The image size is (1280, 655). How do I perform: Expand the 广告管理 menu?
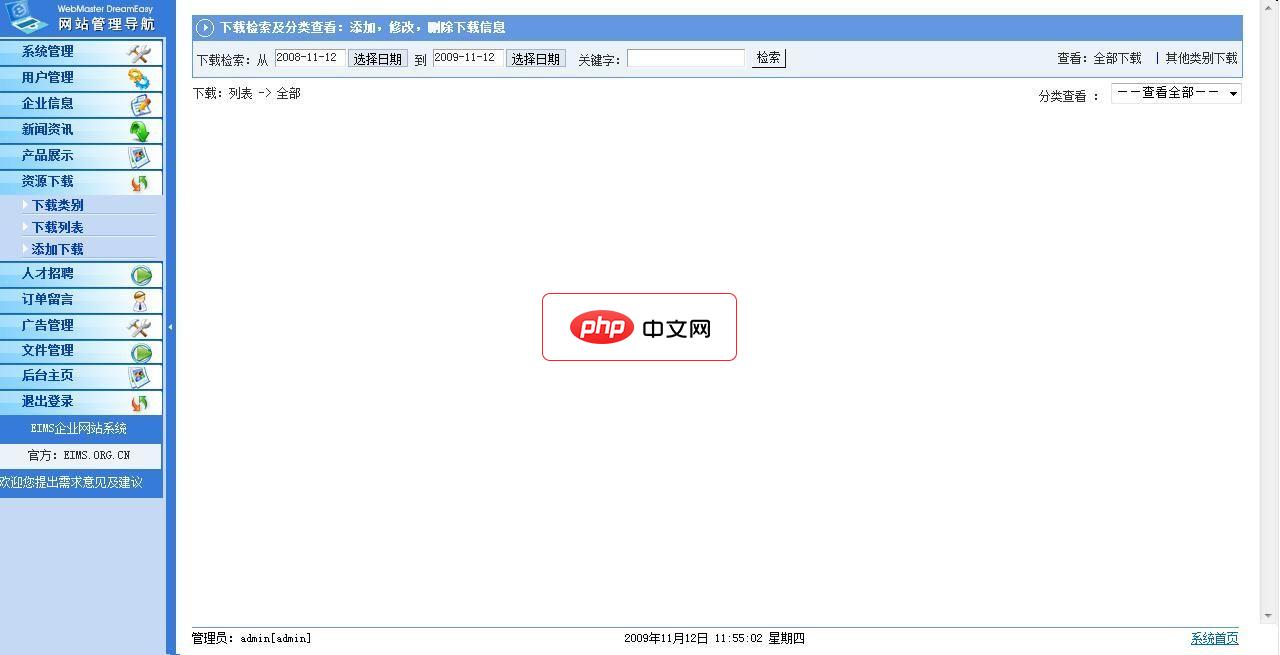(81, 326)
